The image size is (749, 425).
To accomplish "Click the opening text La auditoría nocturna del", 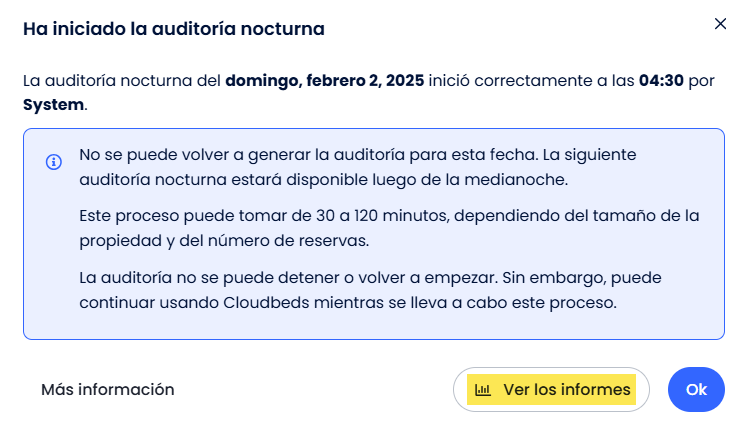I will pyautogui.click(x=122, y=81).
